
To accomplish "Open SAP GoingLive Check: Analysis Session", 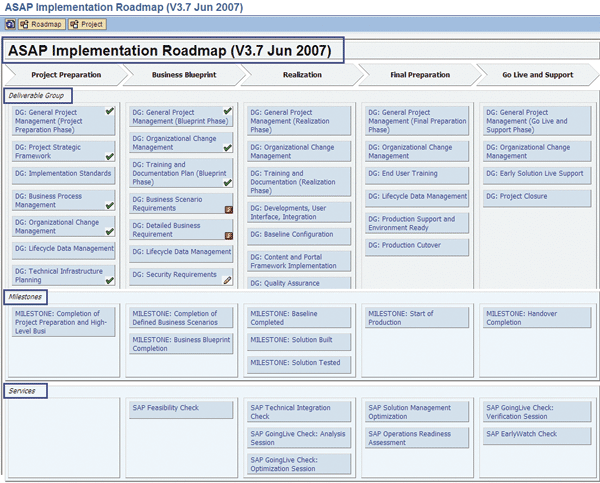I will coord(299,438).
